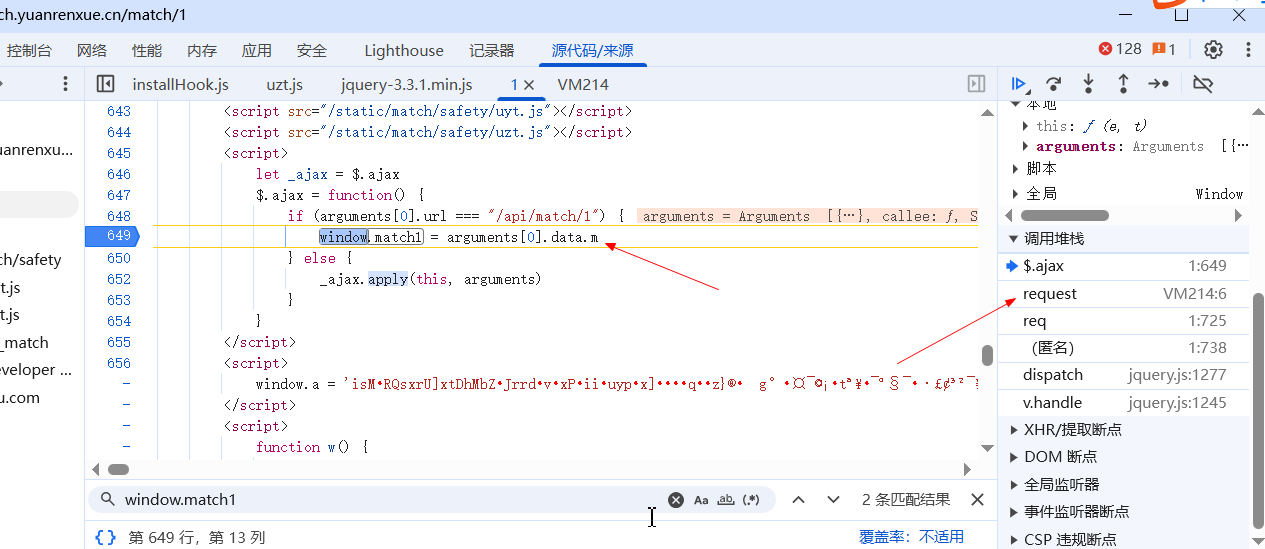Step into next function call

(1088, 84)
